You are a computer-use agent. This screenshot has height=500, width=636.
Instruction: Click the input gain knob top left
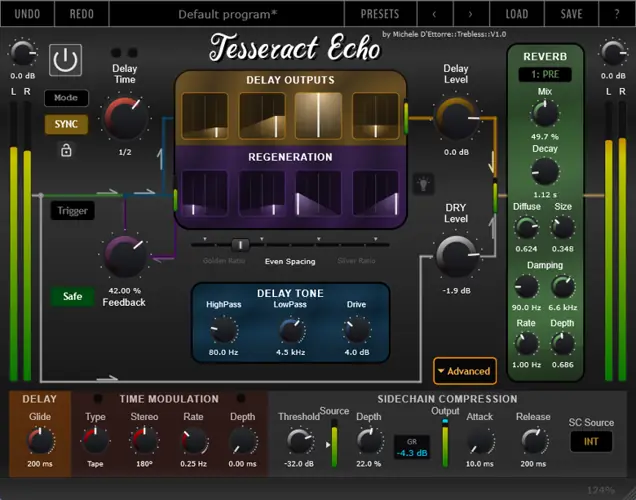[x=23, y=53]
